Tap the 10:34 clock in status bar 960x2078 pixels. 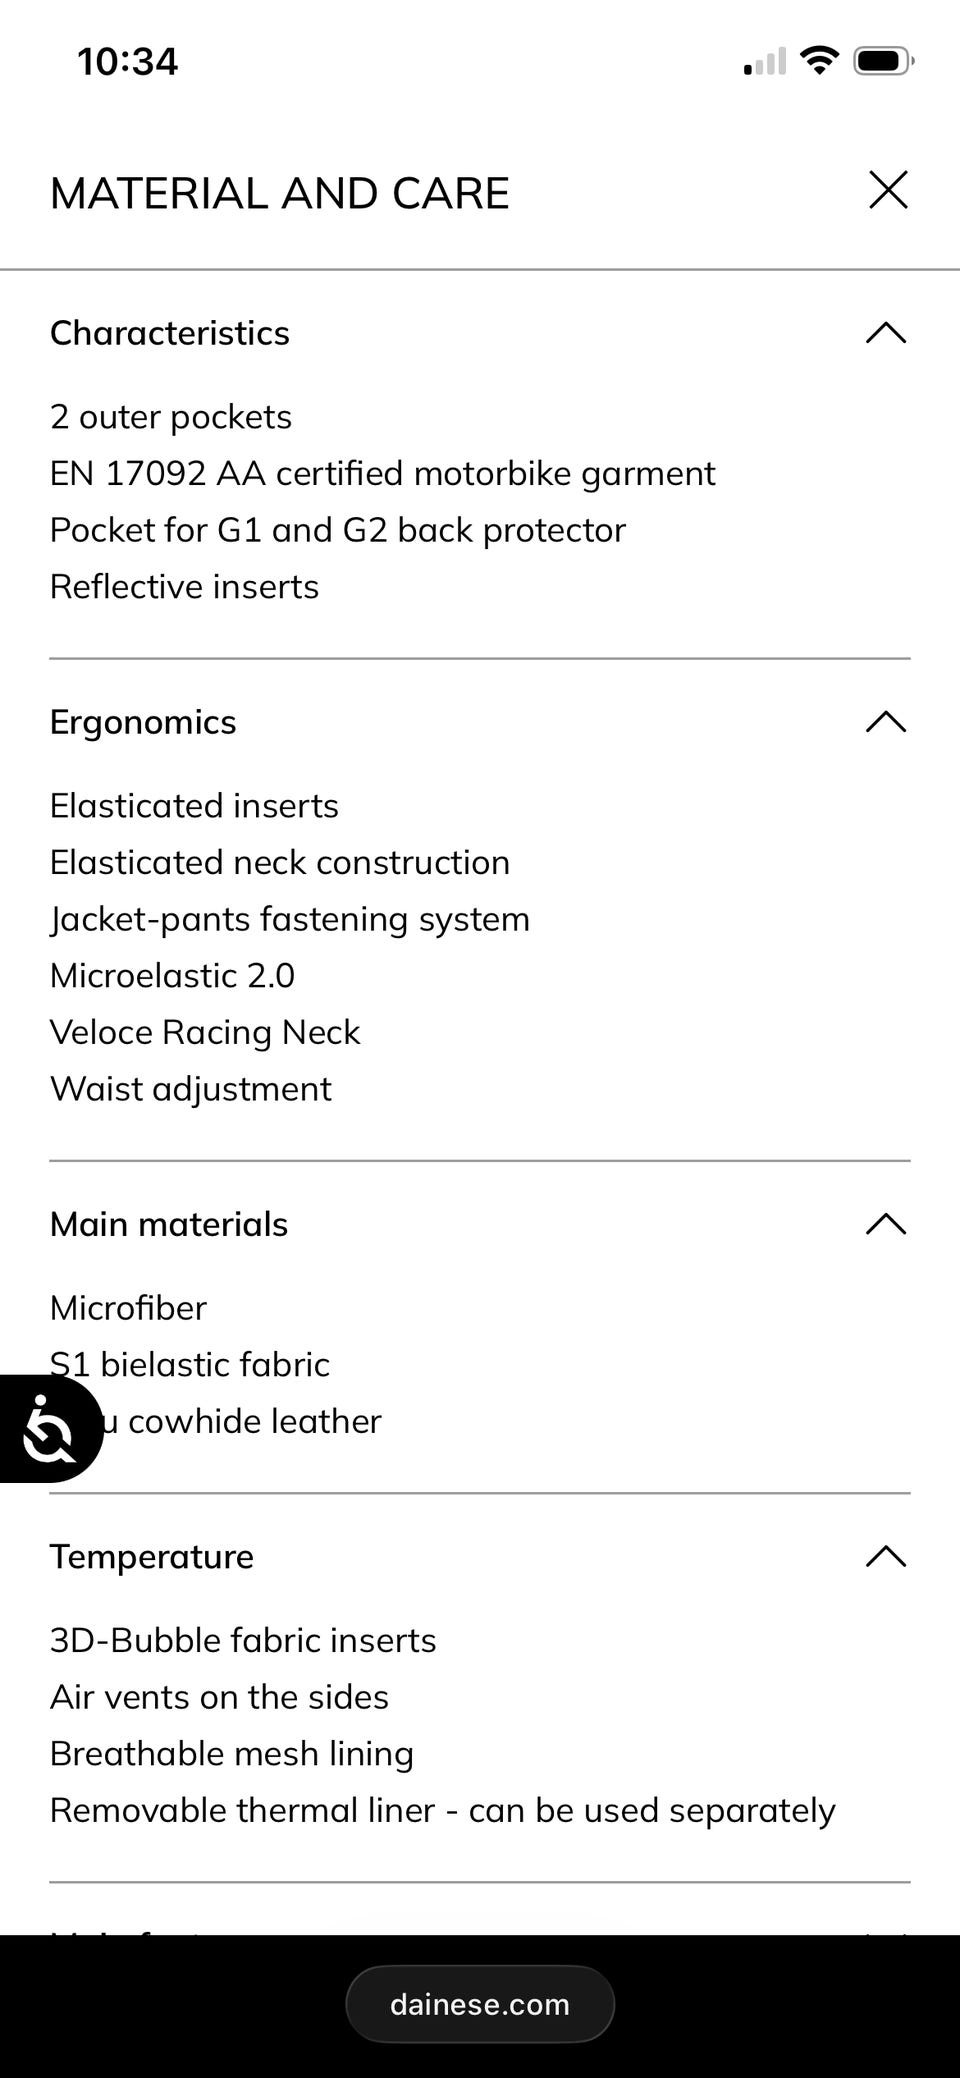coord(127,62)
